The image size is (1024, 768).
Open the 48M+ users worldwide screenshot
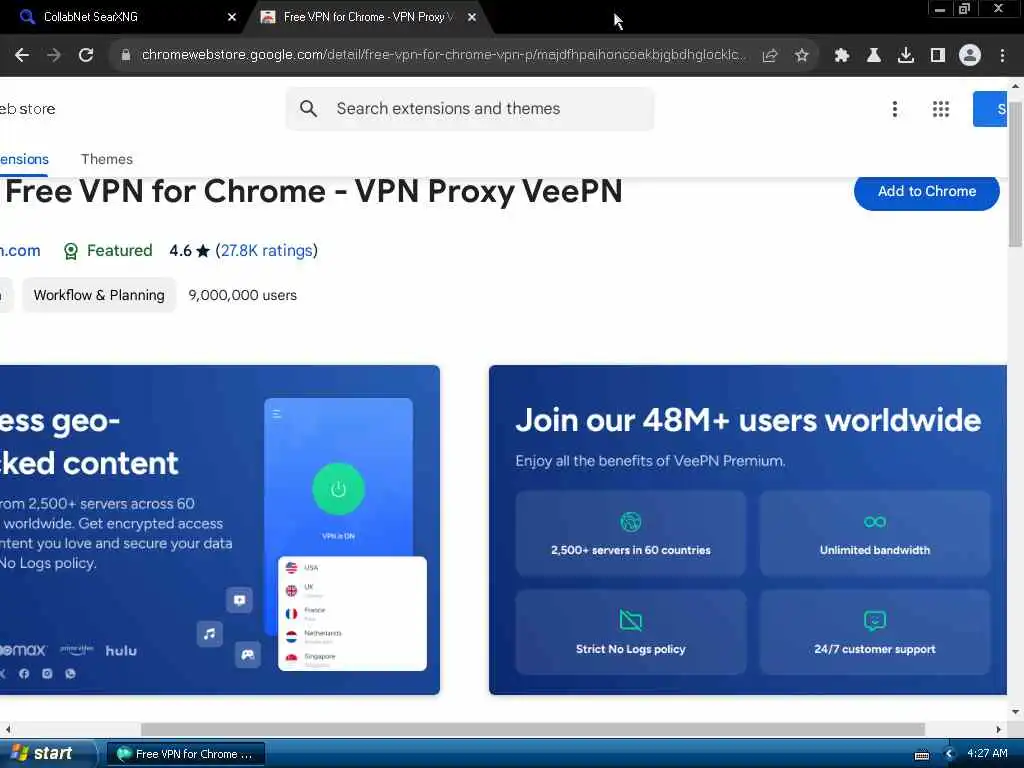point(748,530)
